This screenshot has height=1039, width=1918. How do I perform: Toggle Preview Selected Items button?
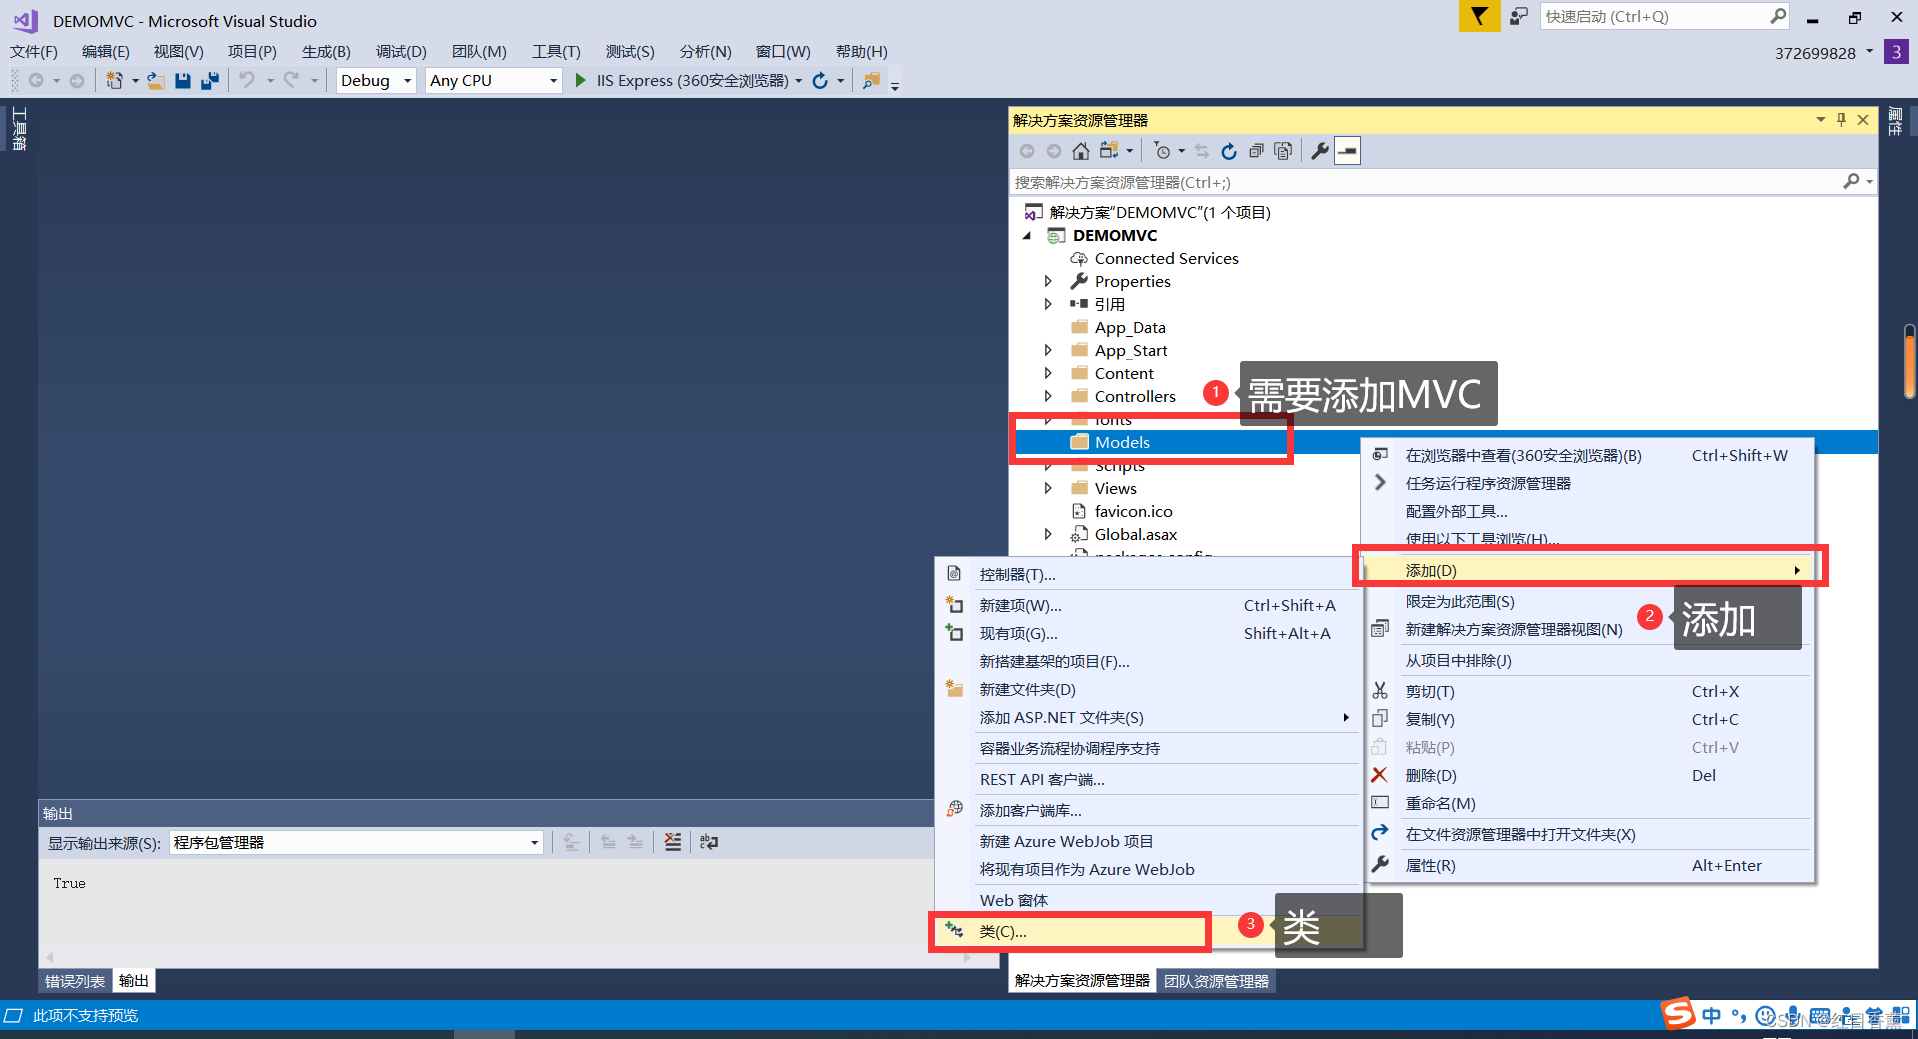click(x=1348, y=151)
